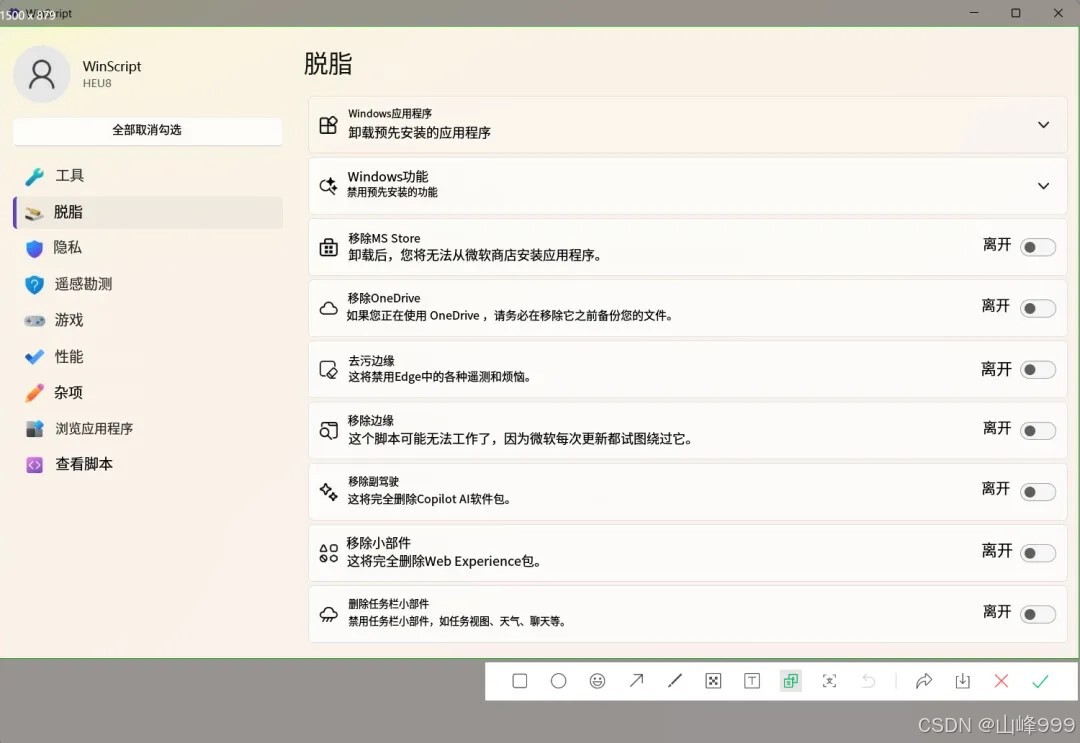Go to 遥感勘测 in the sidebar
Viewport: 1080px width, 743px height.
(147, 284)
